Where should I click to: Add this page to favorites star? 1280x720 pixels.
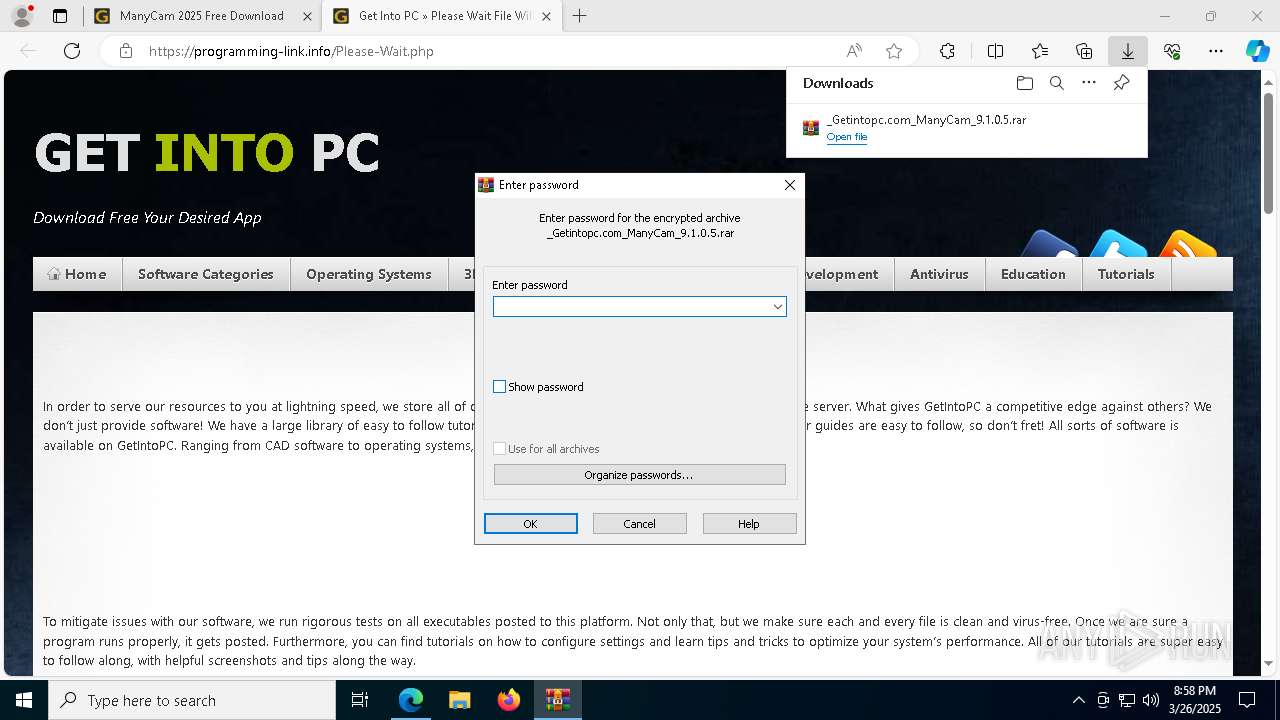click(894, 51)
